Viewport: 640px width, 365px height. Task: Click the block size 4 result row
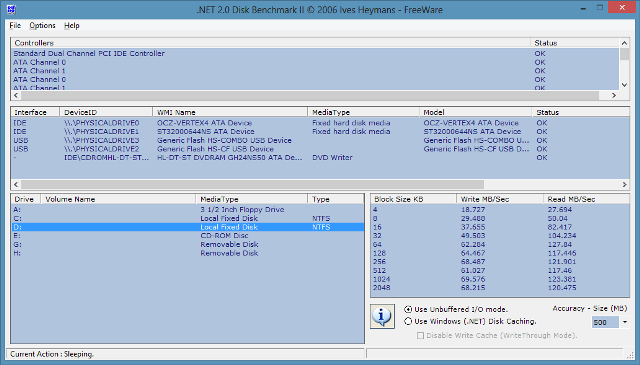point(500,209)
